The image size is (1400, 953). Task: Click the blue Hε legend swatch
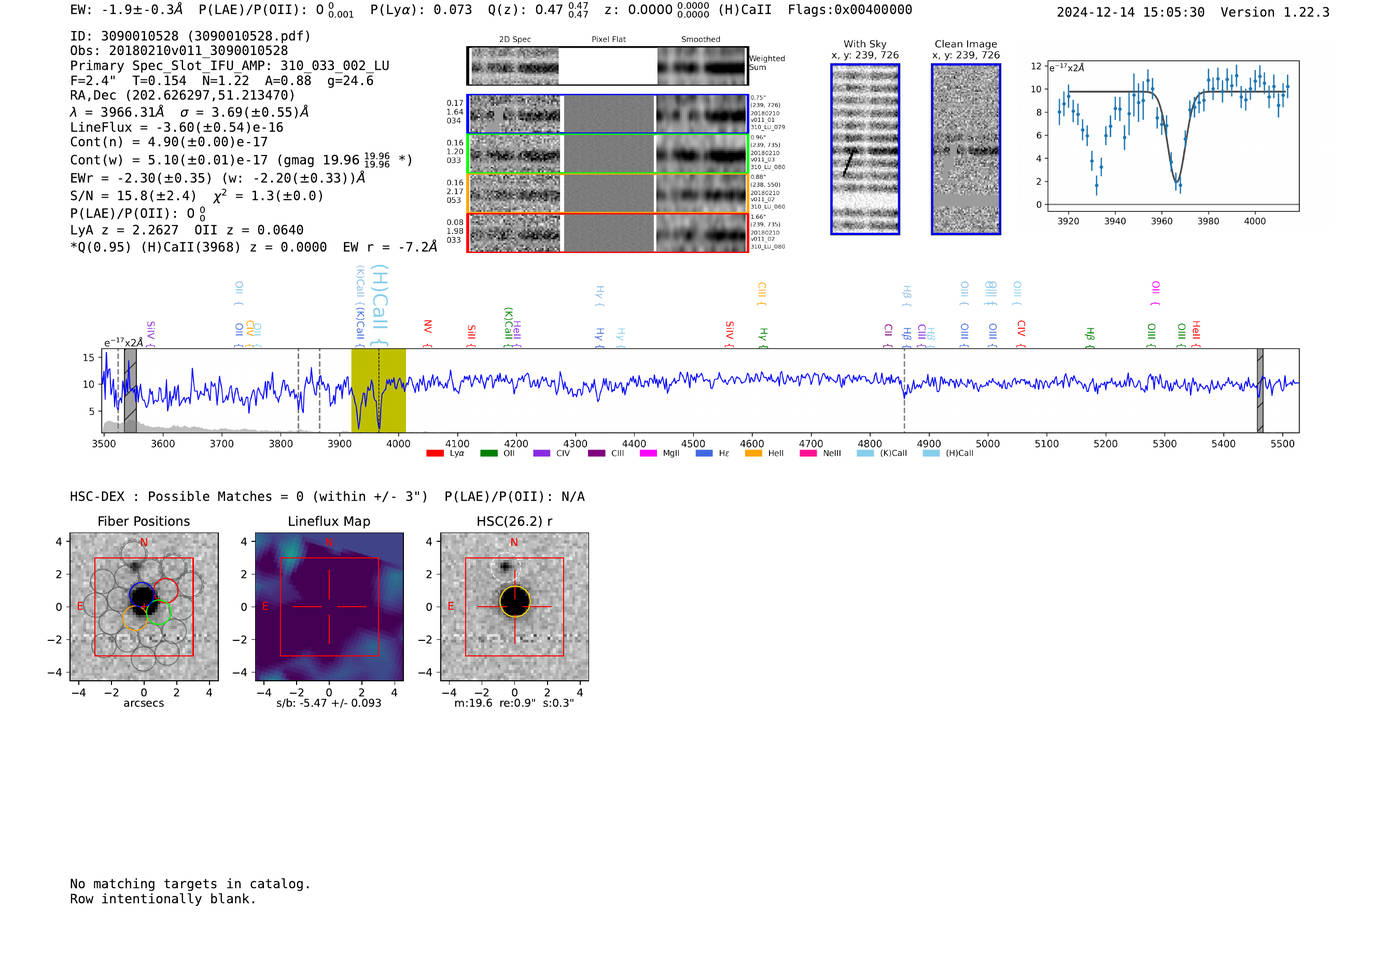[x=704, y=453]
